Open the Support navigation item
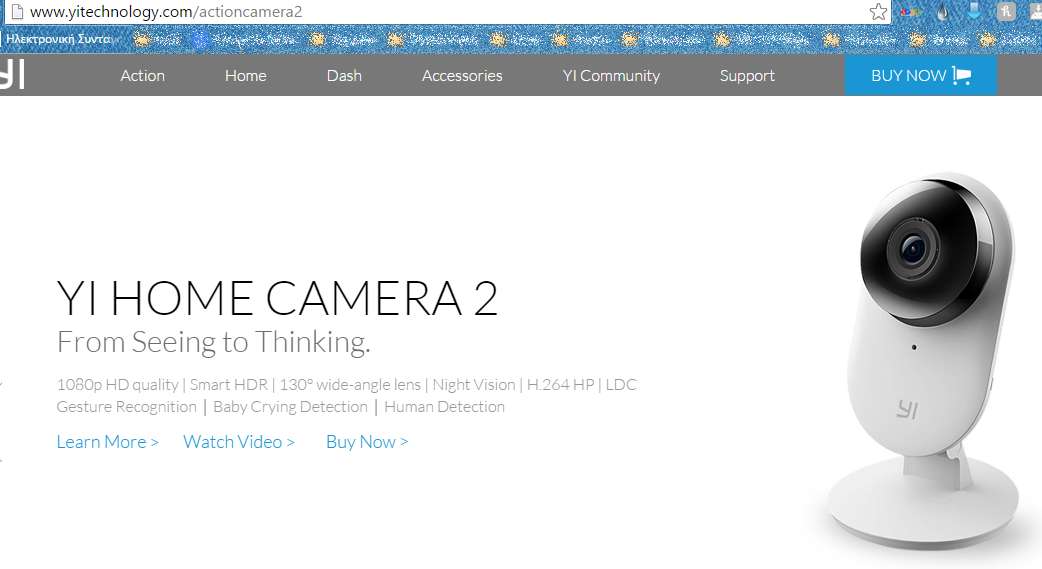The height and width of the screenshot is (569, 1042). click(747, 76)
